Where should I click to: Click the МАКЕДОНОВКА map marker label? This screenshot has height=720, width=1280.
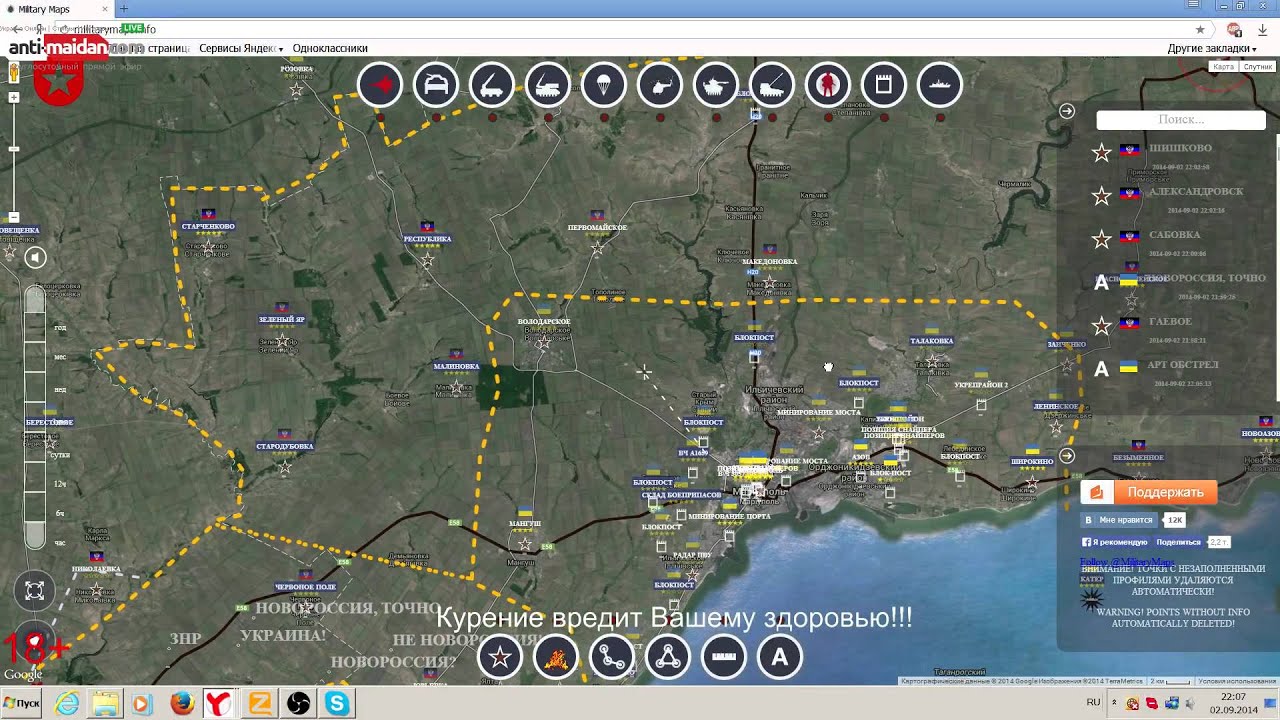coord(769,261)
